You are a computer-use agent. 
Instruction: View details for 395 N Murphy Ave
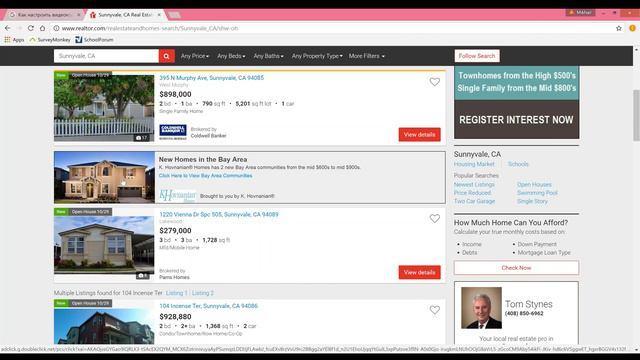[419, 135]
